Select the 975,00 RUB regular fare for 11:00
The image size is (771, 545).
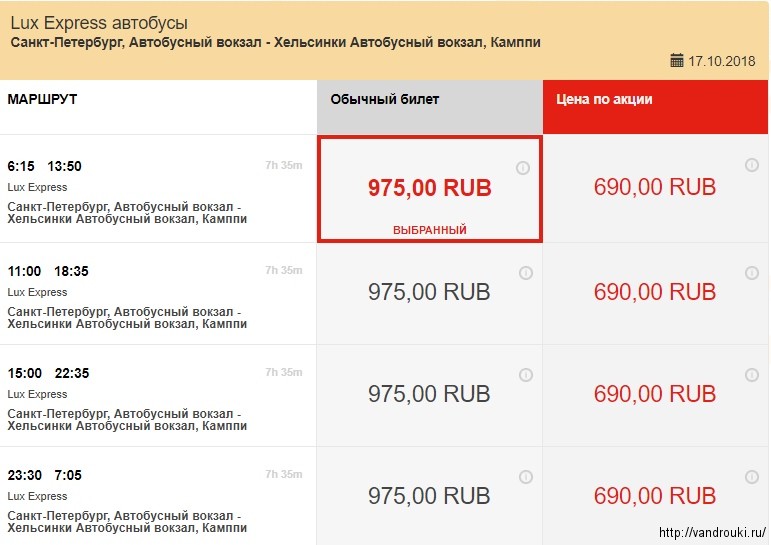pos(429,292)
